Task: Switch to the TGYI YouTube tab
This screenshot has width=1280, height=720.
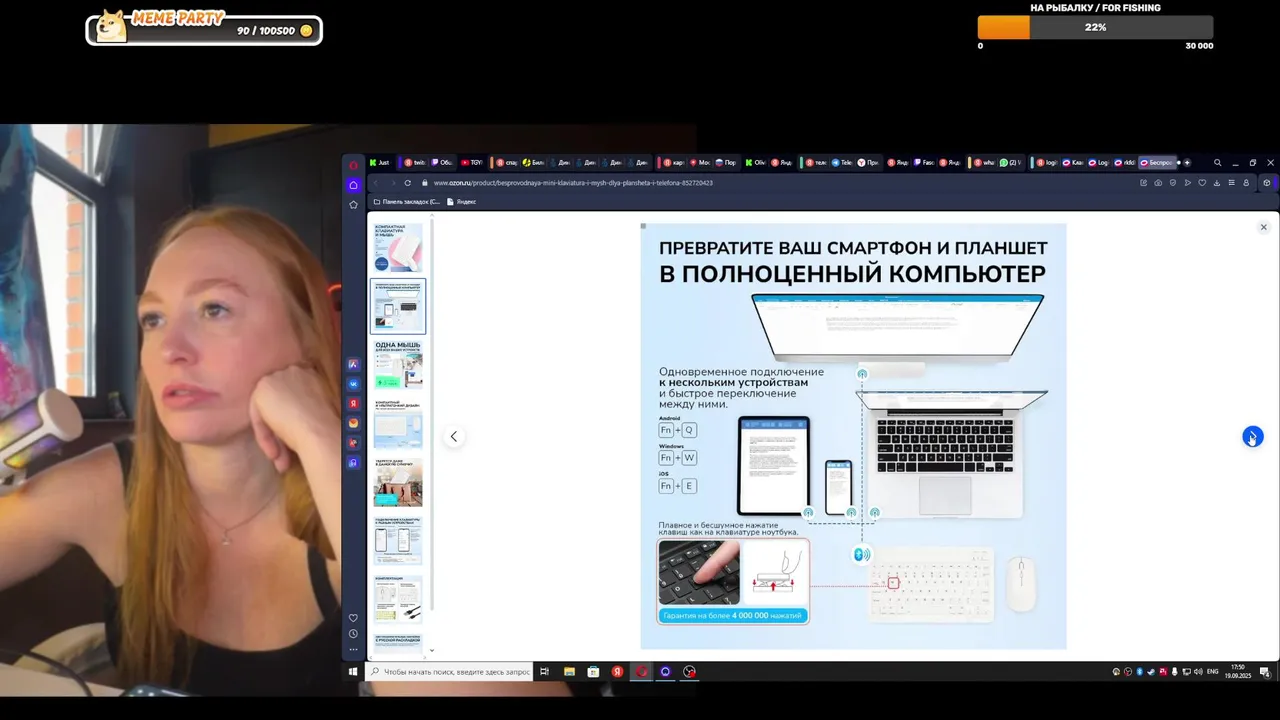Action: point(472,162)
